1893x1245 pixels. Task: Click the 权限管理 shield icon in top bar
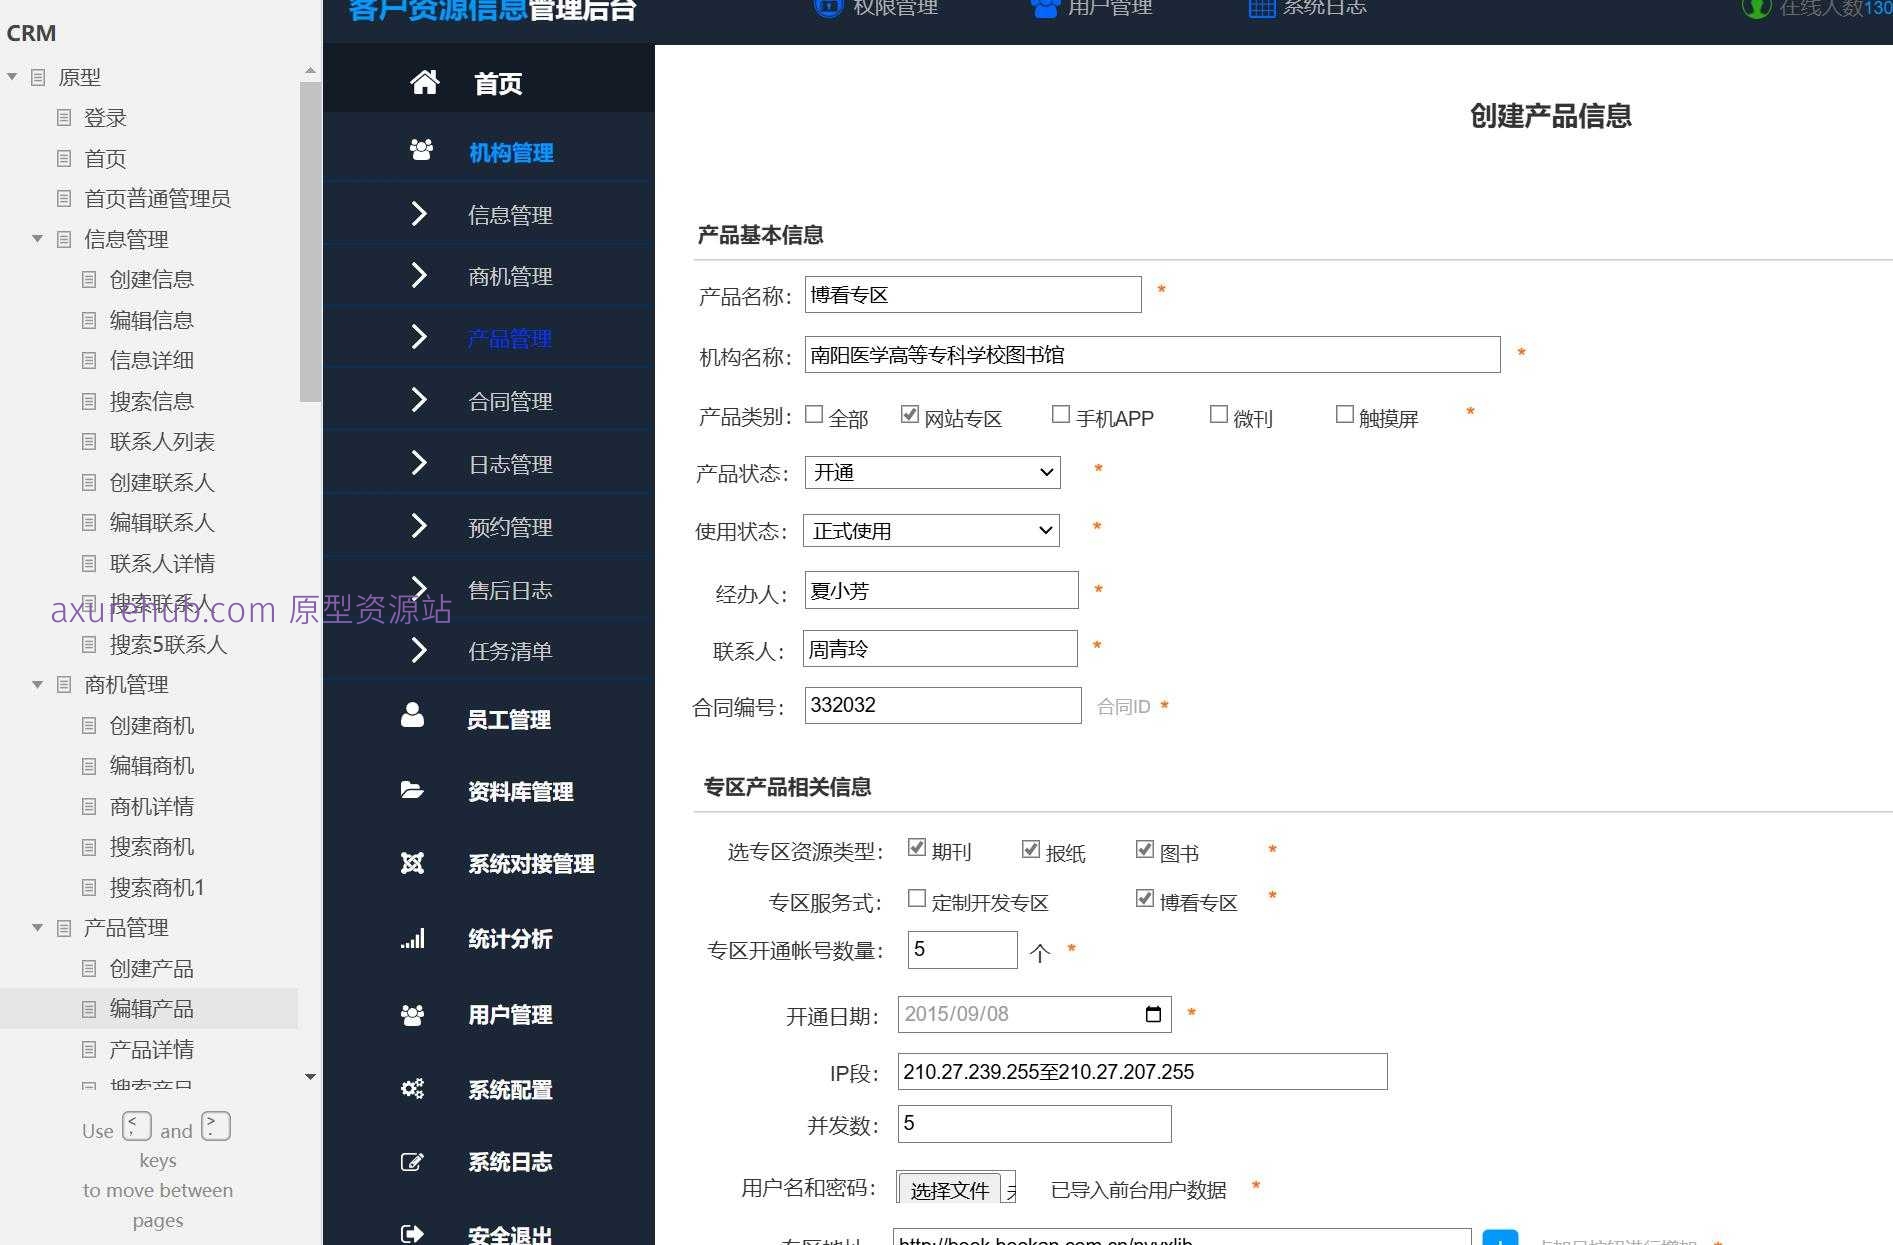point(828,8)
